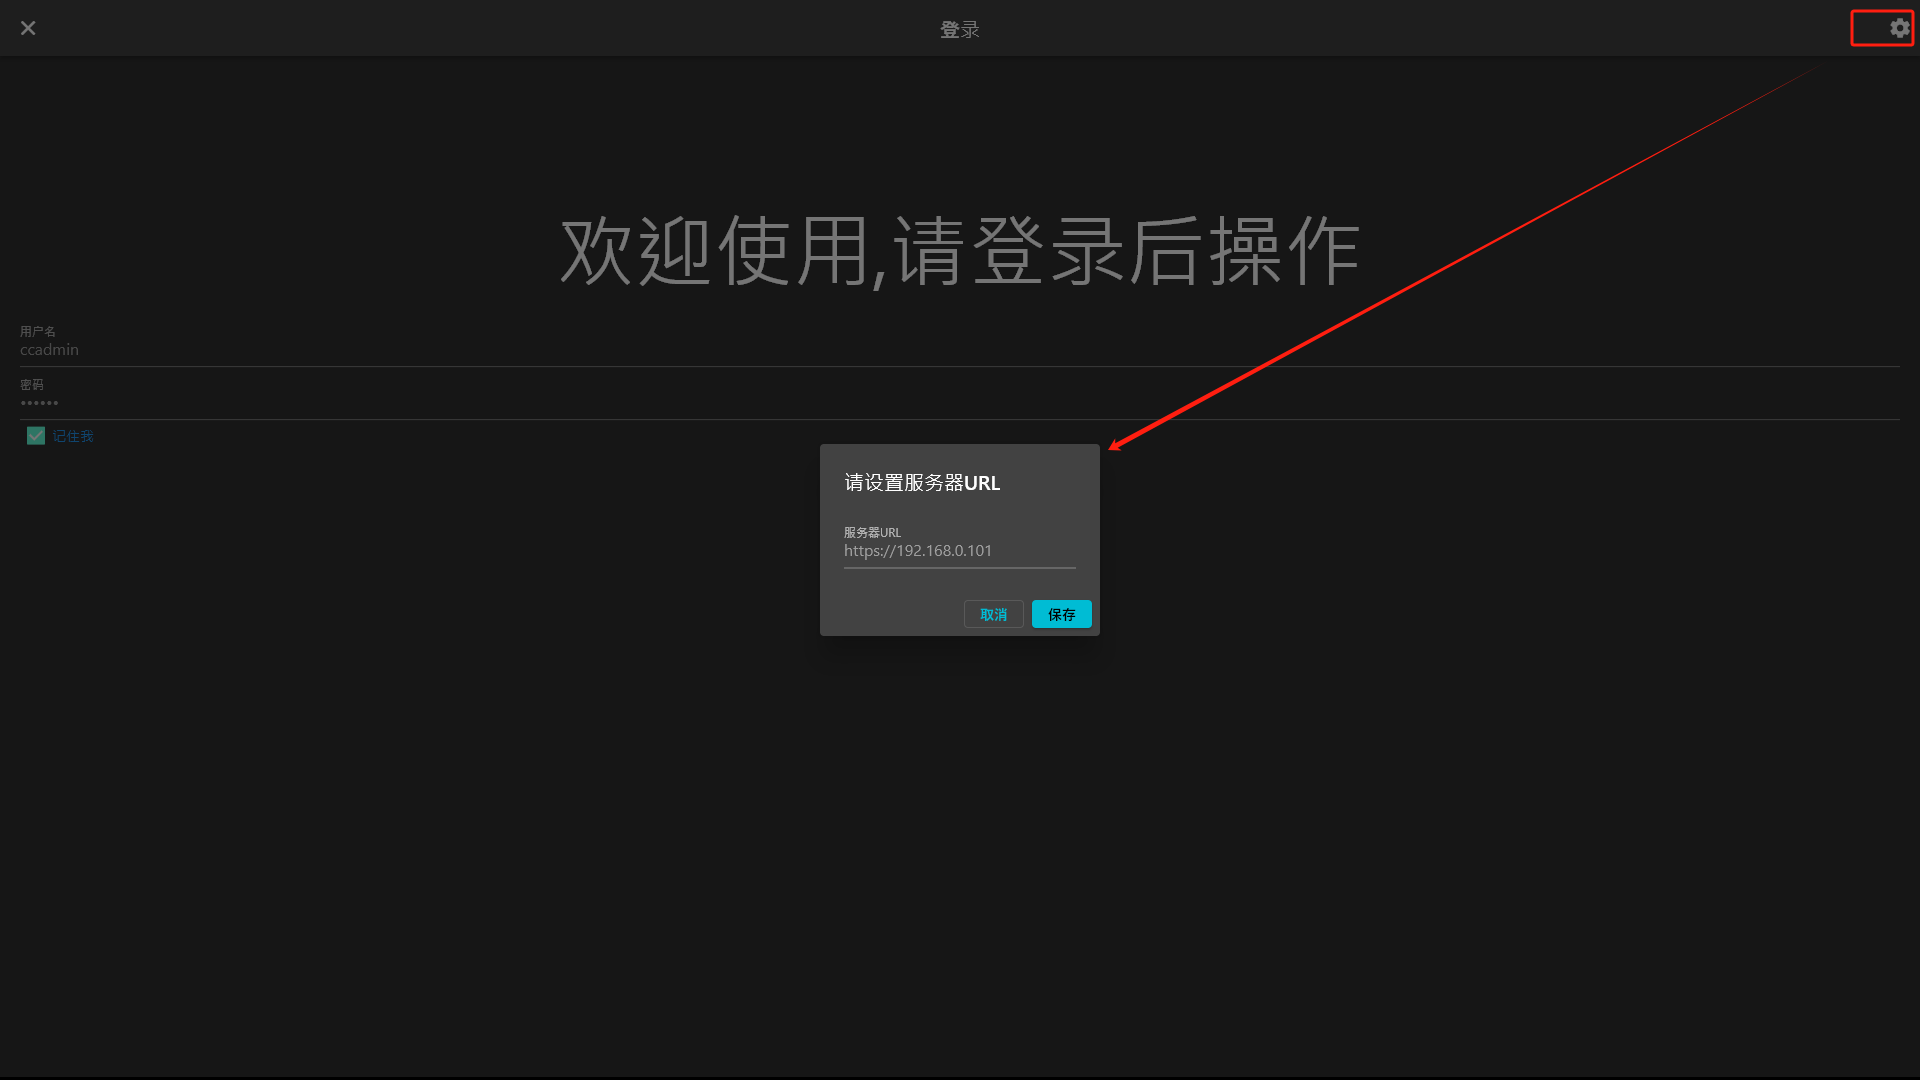Viewport: 1920px width, 1080px height.
Task: Toggle the 记住我 checkbox
Action: tap(36, 436)
